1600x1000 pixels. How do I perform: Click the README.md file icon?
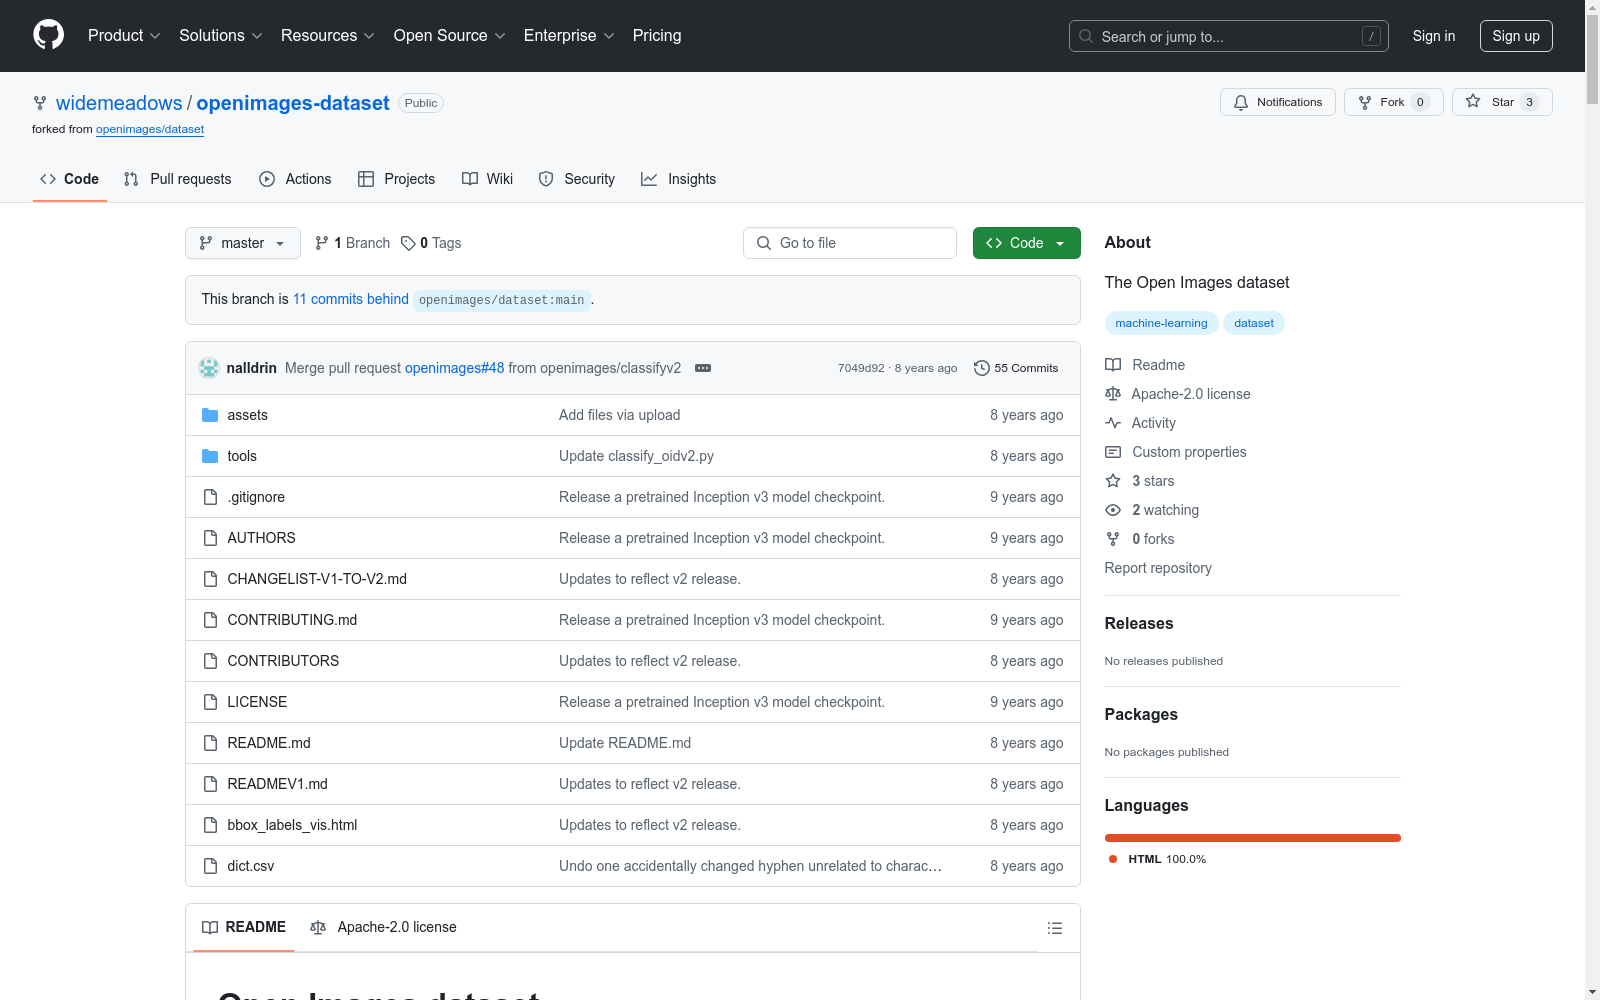point(210,743)
